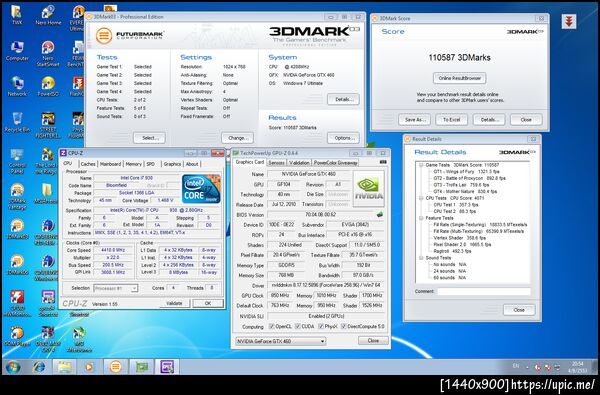Toggle the OpenCL checkbox in GPU-Z
This screenshot has width=600, height=395.
tap(271, 326)
